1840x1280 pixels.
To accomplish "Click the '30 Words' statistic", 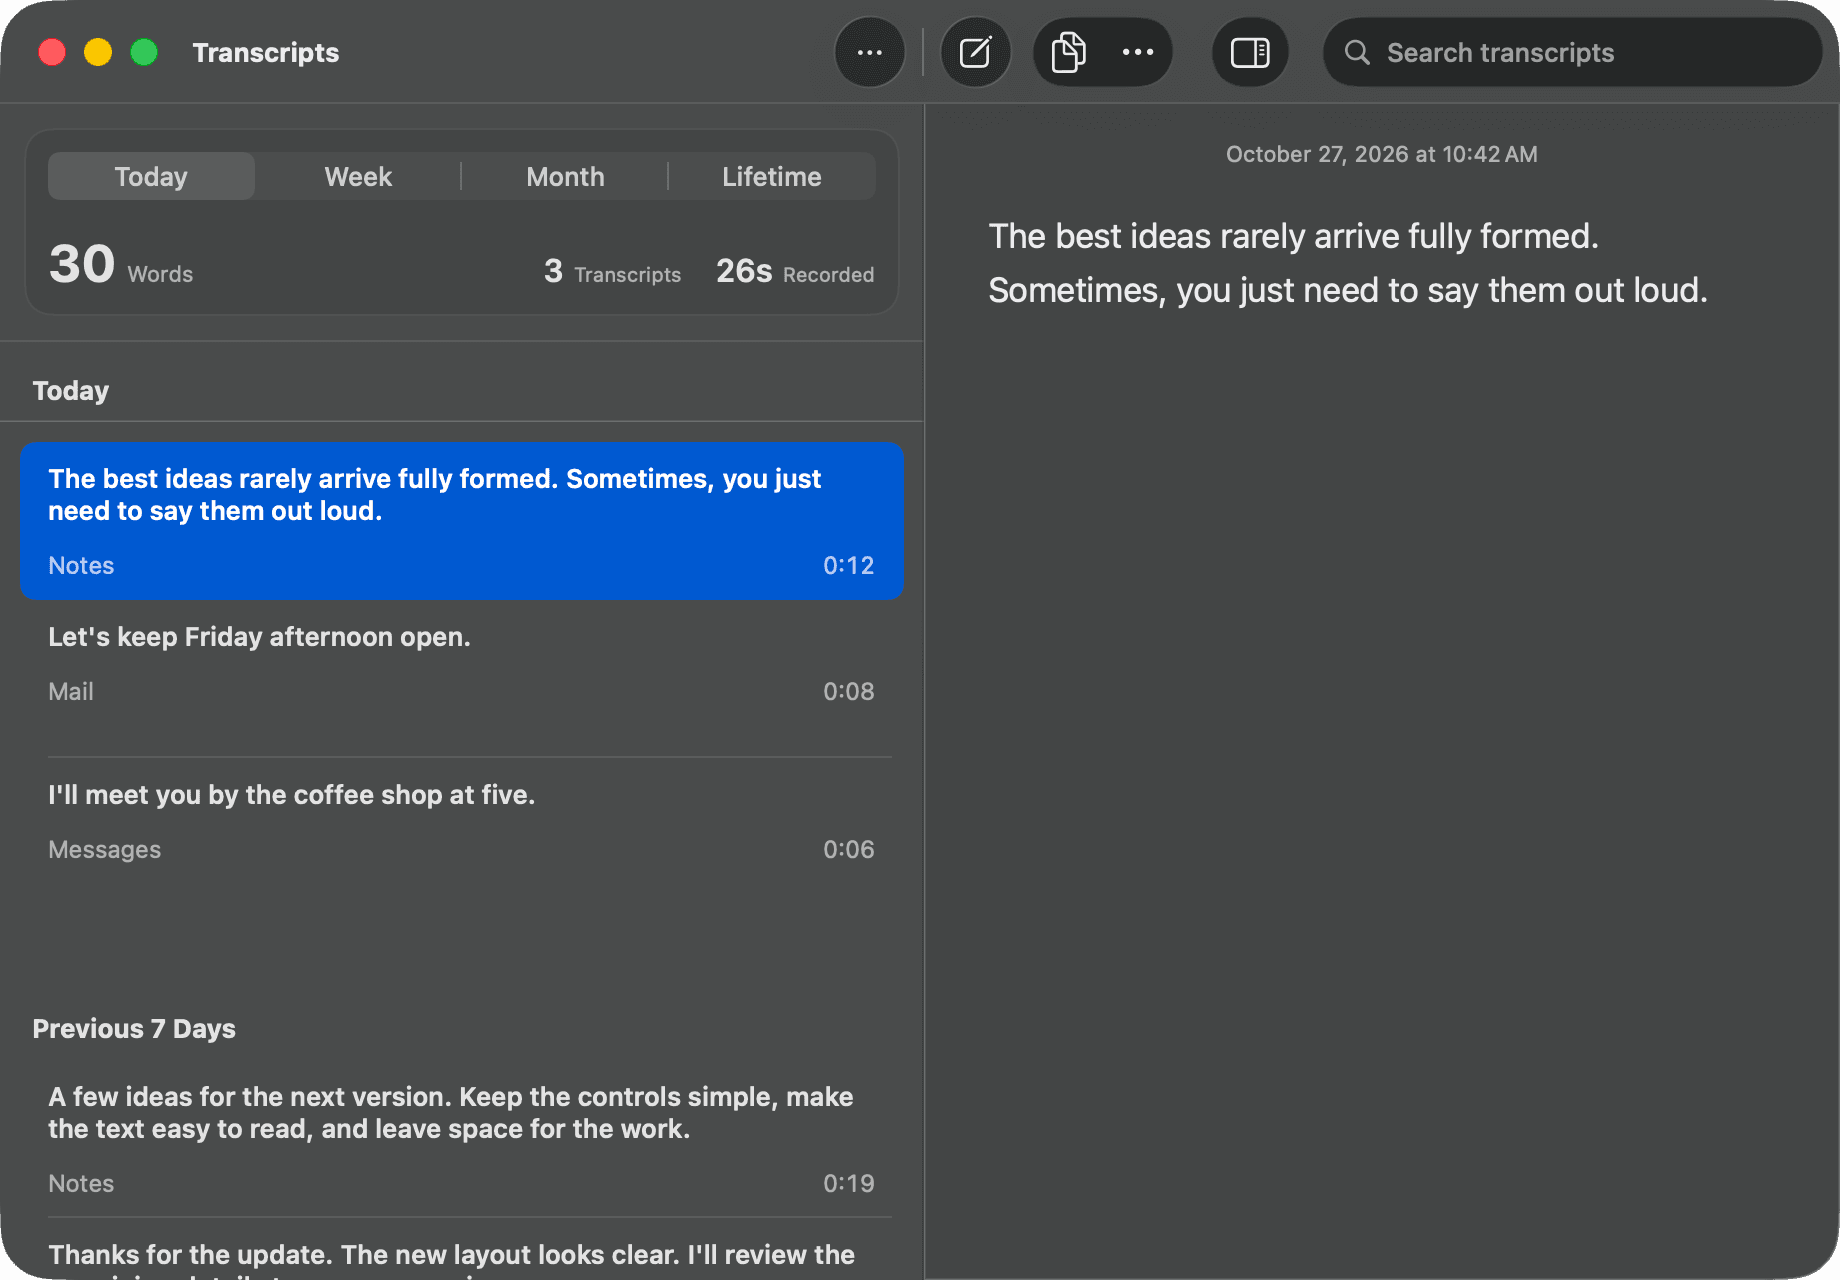I will [x=121, y=265].
